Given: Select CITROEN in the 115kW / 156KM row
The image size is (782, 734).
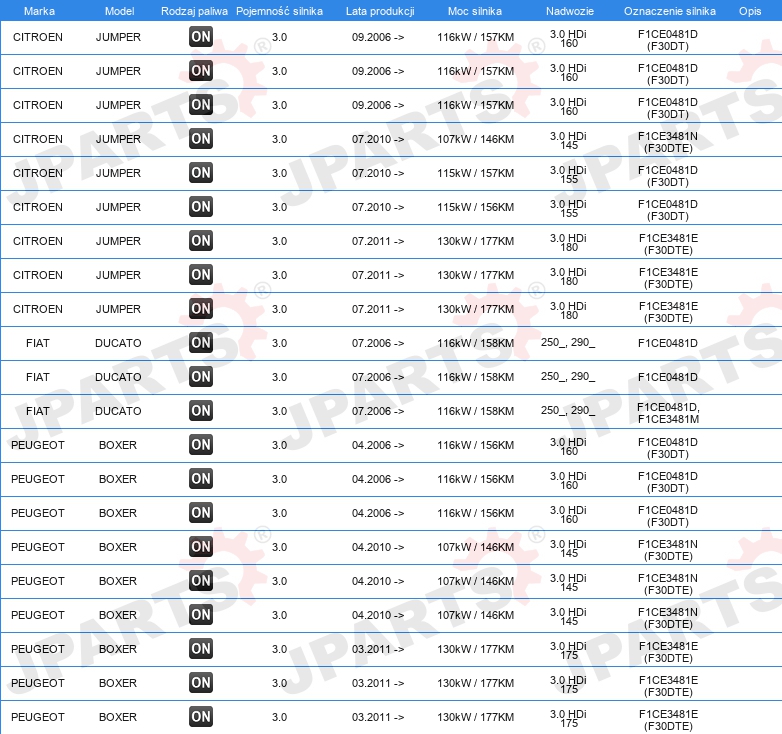Looking at the screenshot, I should tap(38, 207).
